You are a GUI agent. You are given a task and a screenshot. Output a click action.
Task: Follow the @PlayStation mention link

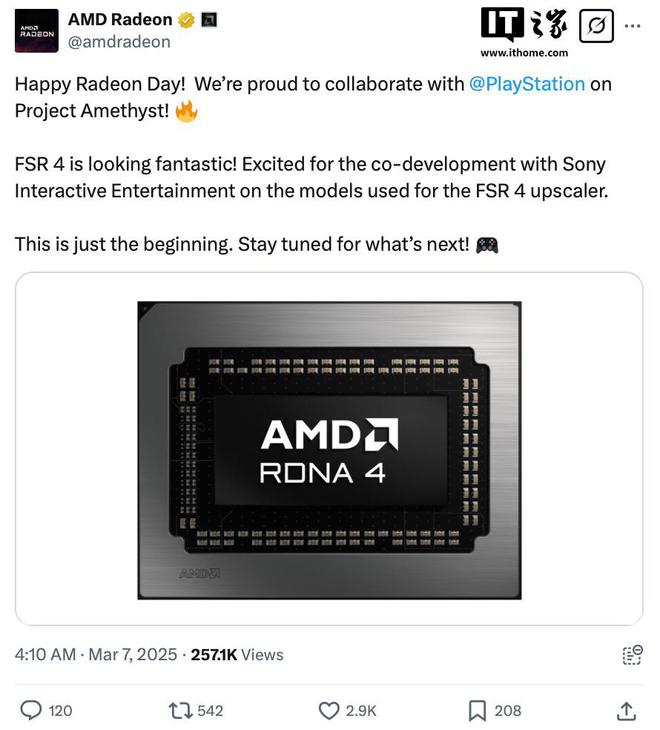[x=526, y=84]
